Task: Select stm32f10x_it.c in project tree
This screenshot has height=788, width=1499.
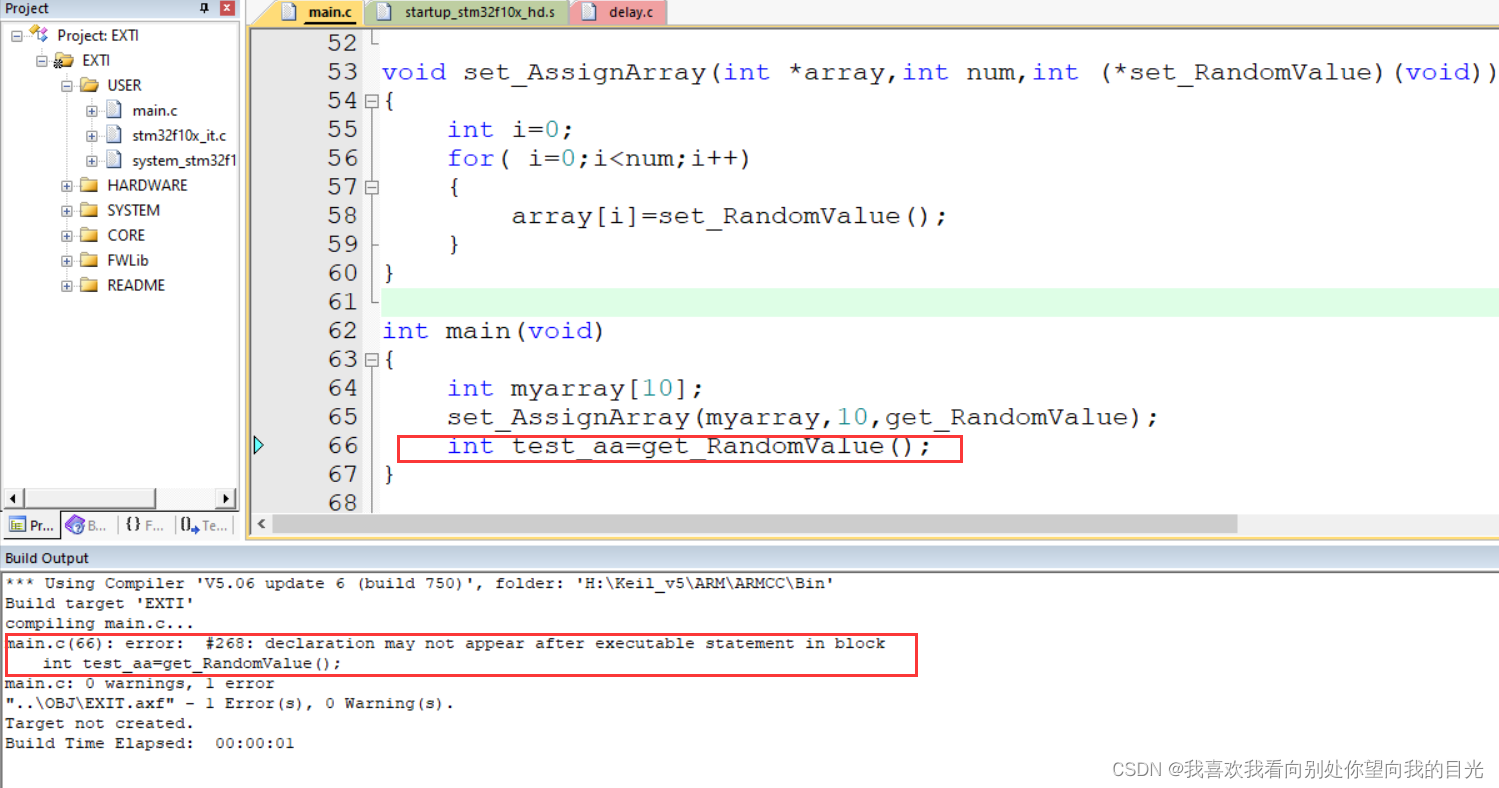Action: click(179, 135)
